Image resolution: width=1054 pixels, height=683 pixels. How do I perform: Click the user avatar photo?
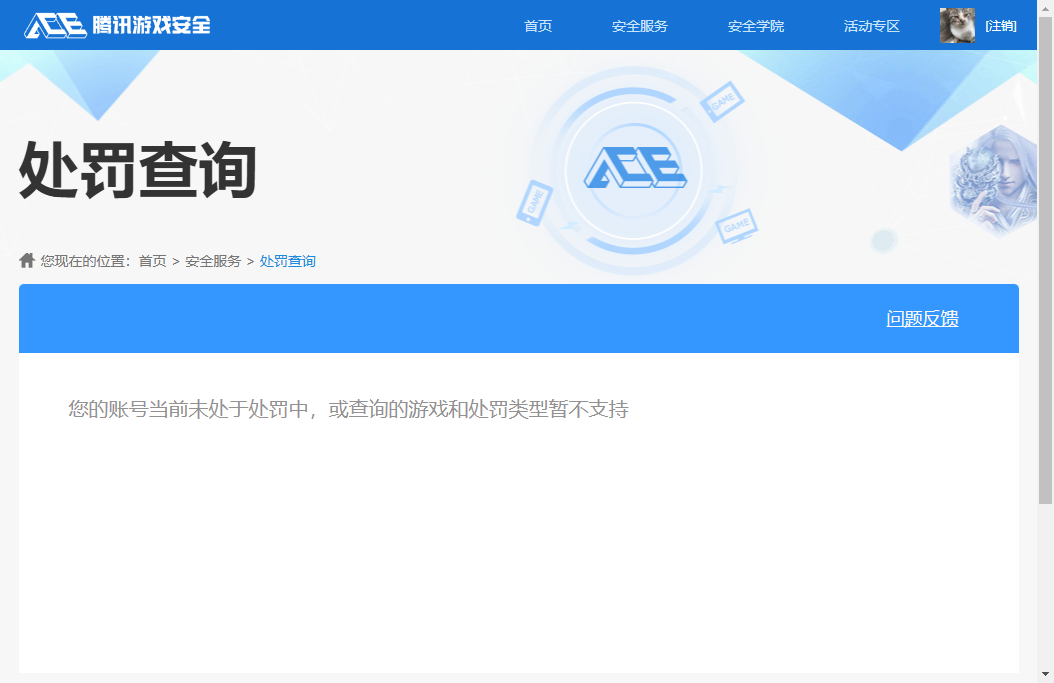point(957,25)
